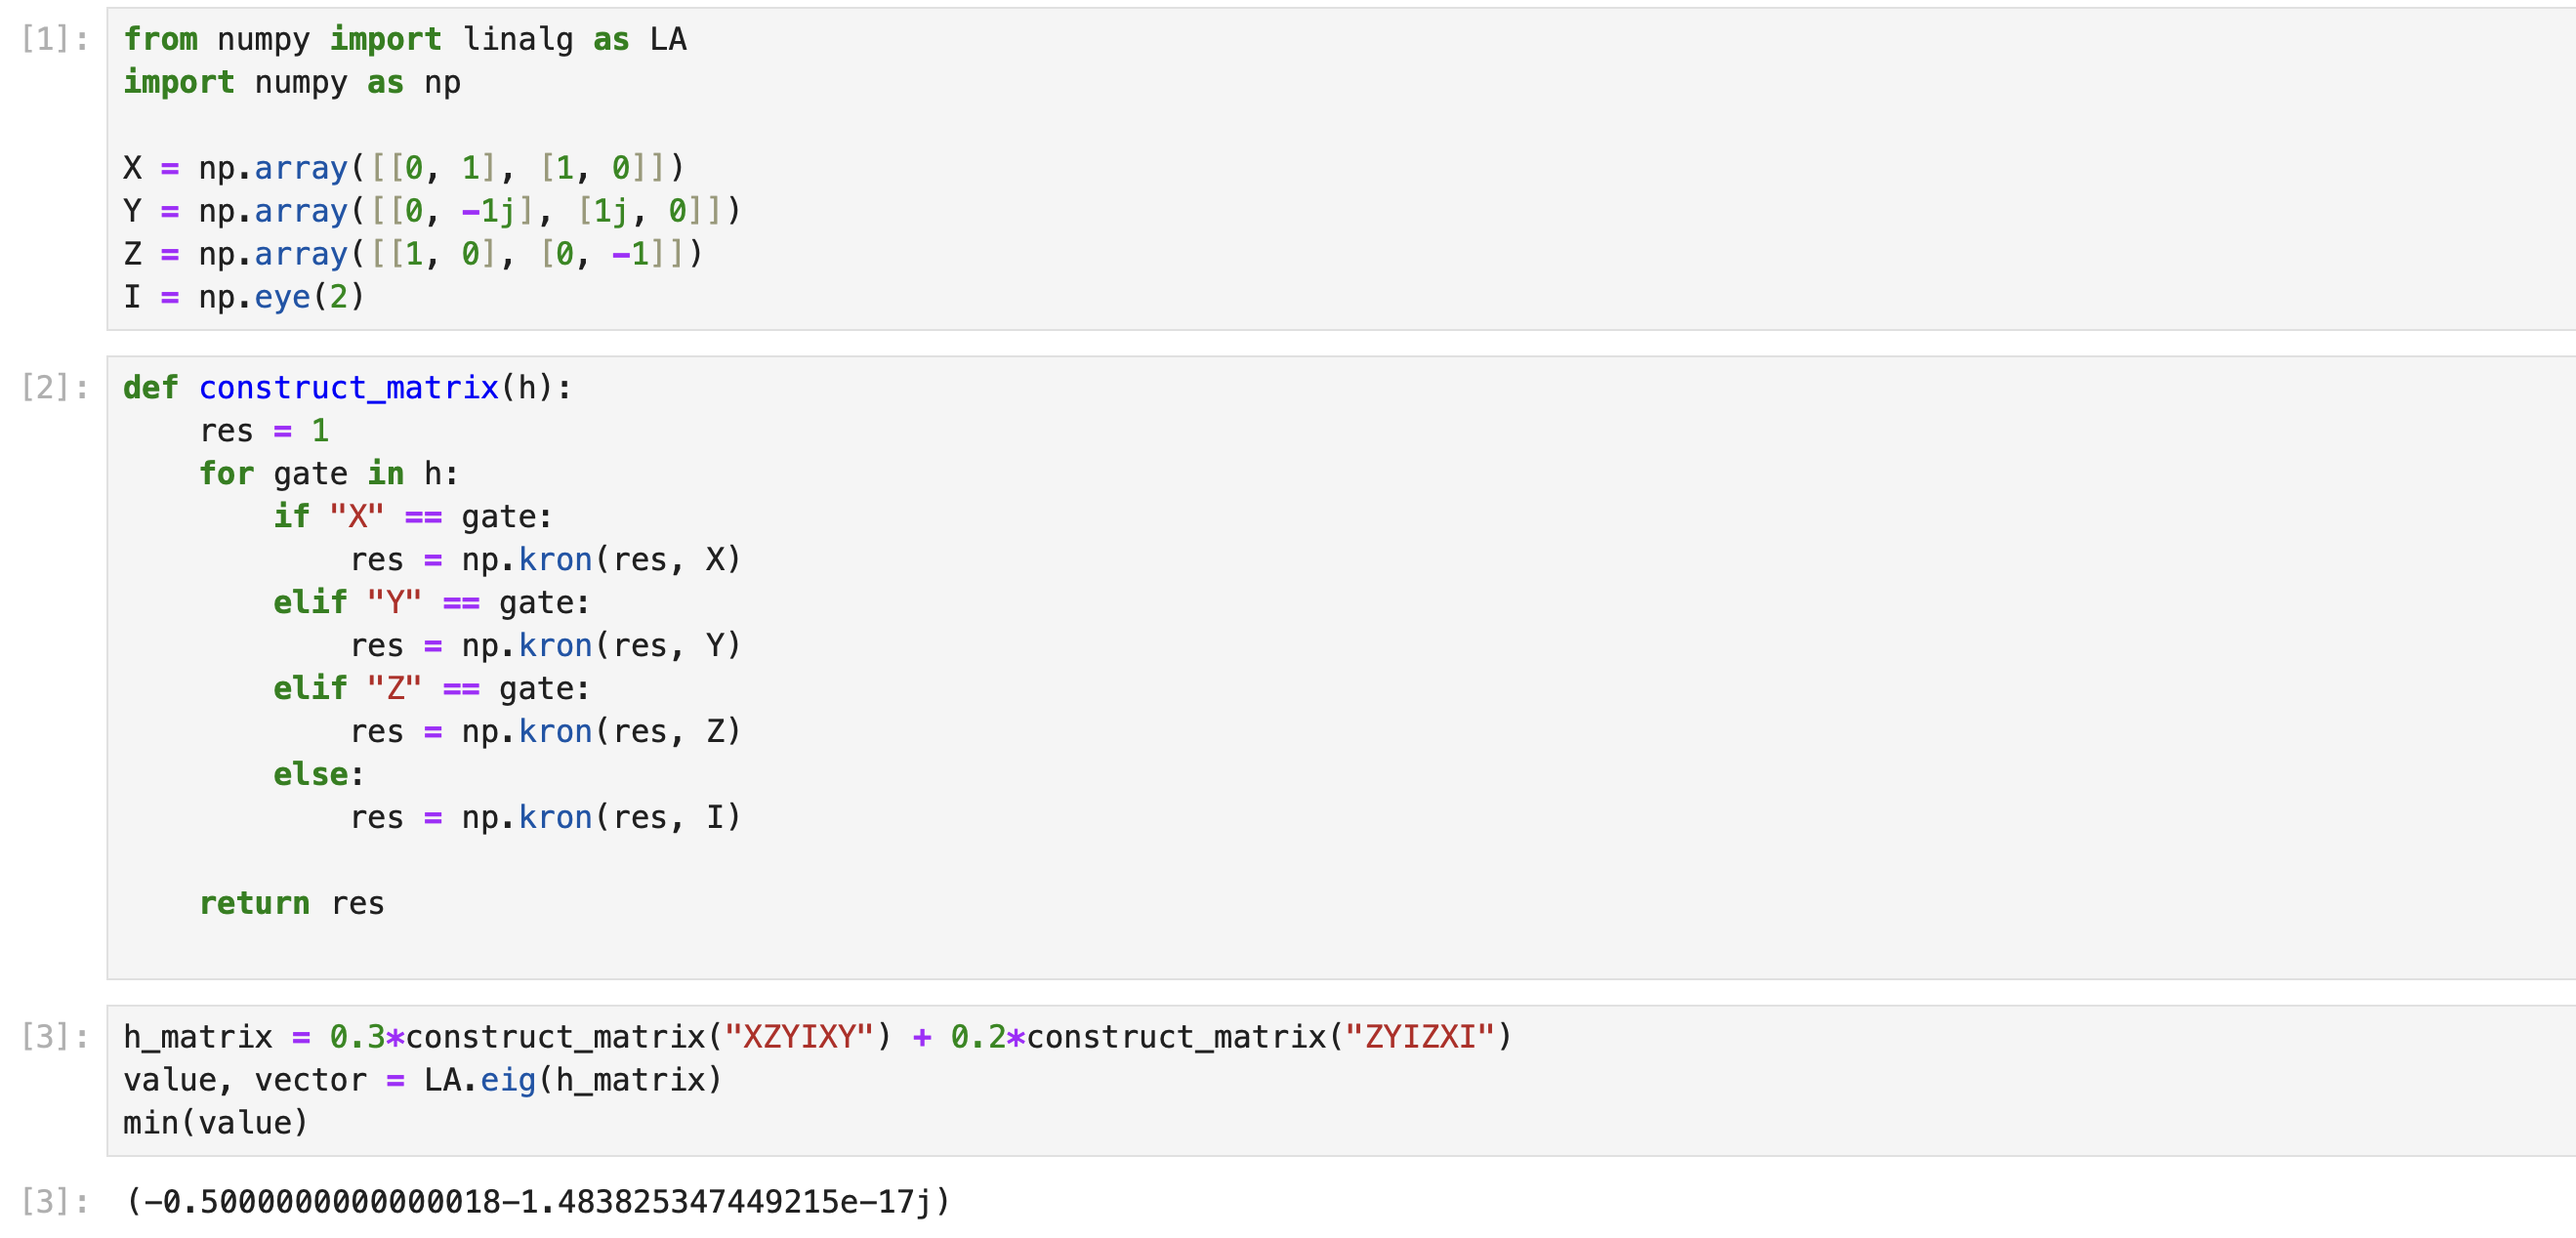The height and width of the screenshot is (1238, 2576).
Task: Click the 'for gate in h:' line
Action: [x=328, y=473]
